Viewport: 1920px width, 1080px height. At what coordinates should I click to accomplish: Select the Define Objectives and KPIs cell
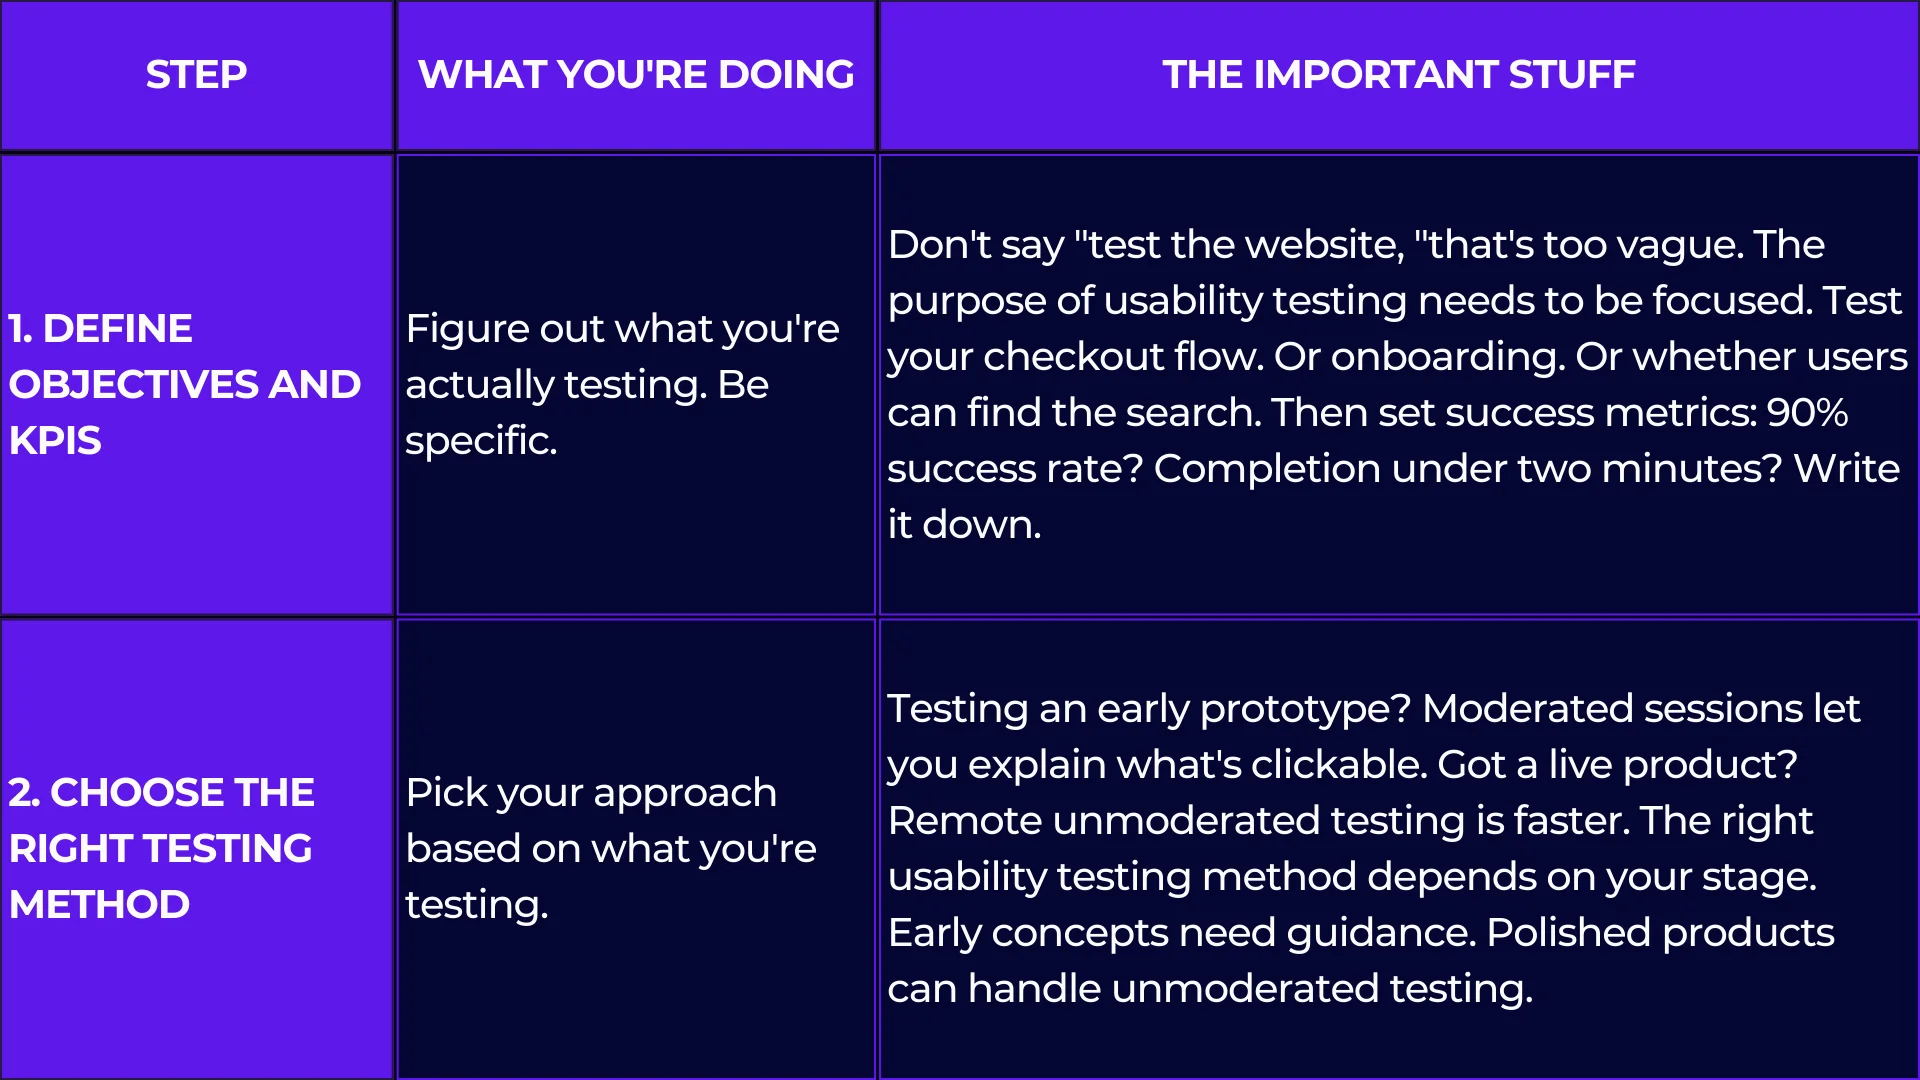pyautogui.click(x=196, y=384)
